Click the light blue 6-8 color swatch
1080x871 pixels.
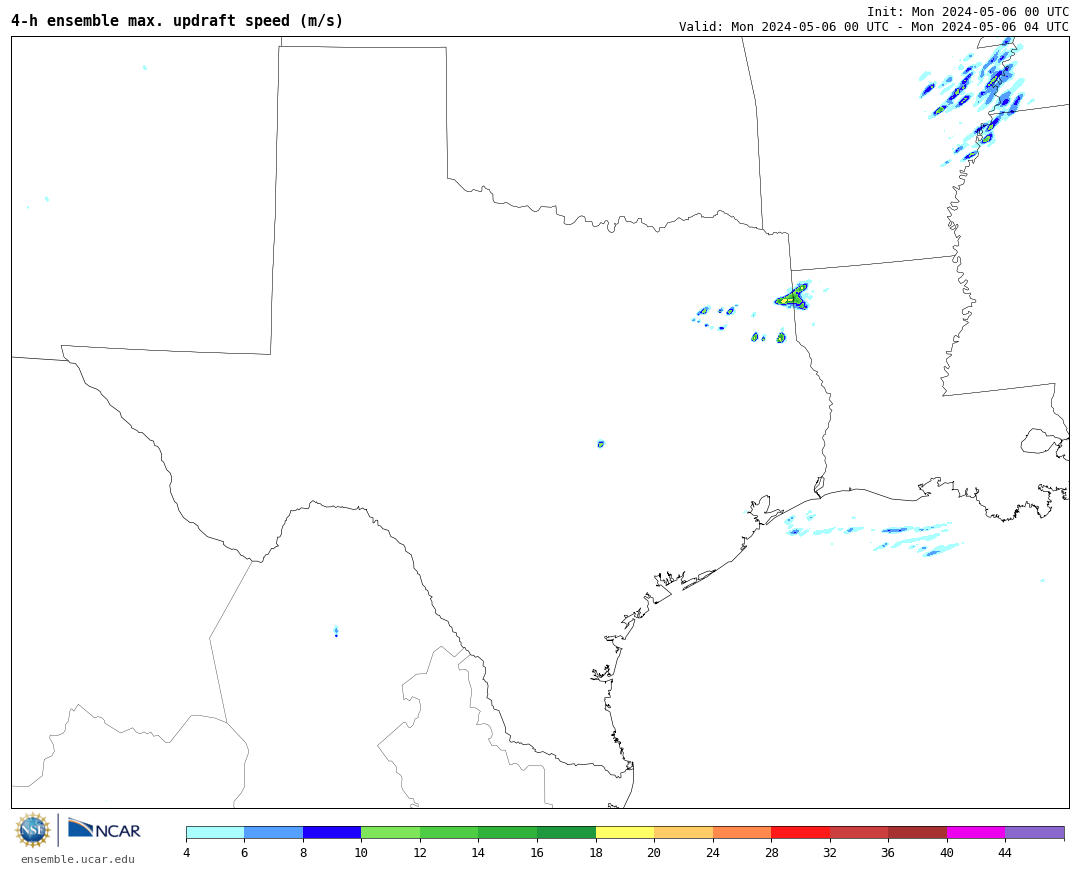(273, 832)
